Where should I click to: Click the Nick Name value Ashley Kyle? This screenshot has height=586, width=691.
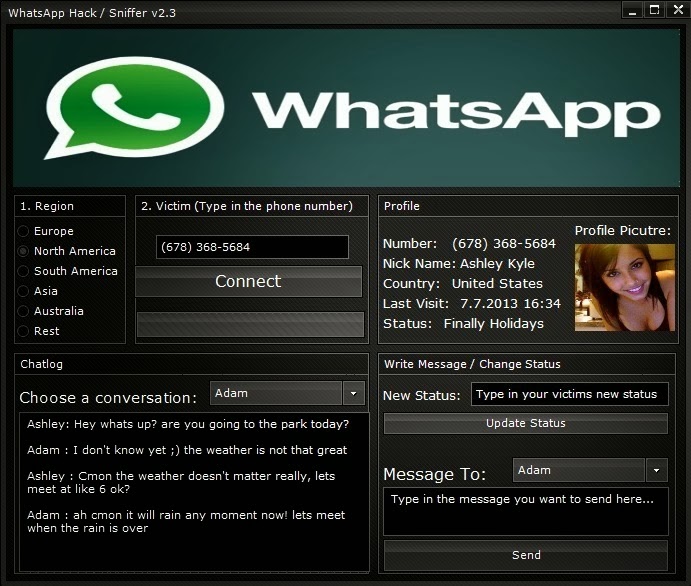pyautogui.click(x=497, y=263)
